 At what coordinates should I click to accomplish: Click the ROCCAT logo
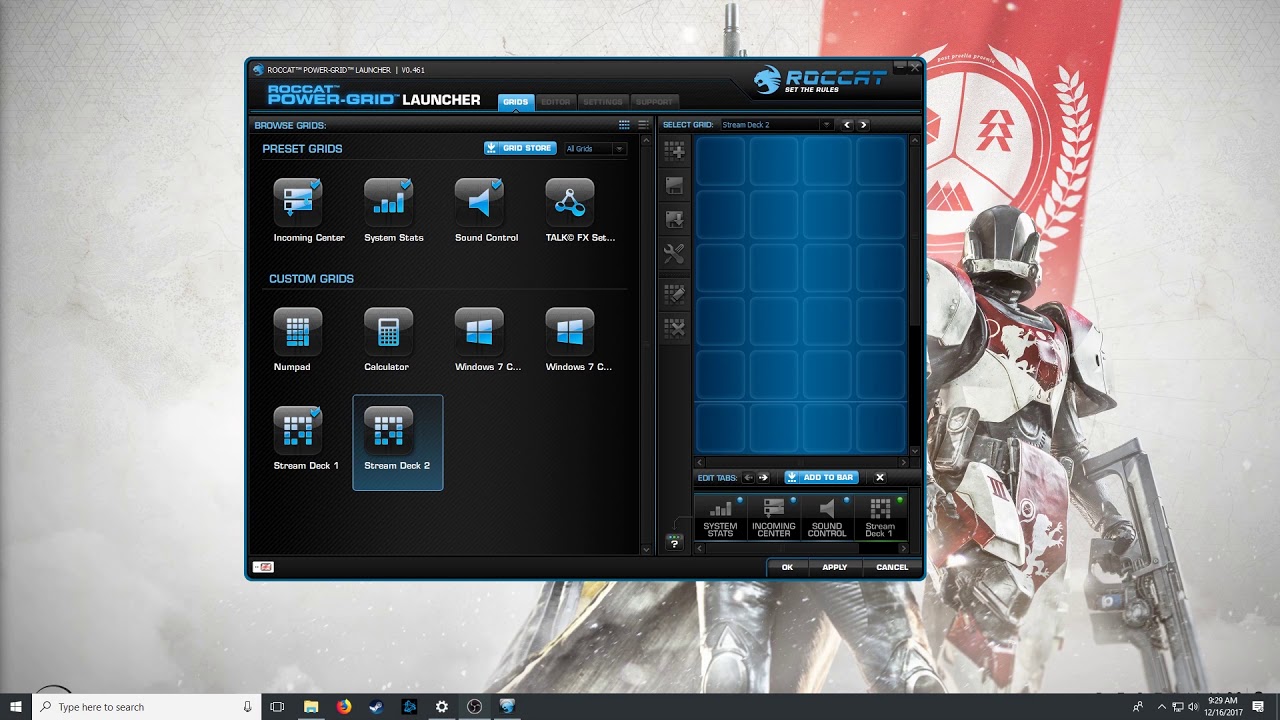[x=820, y=80]
